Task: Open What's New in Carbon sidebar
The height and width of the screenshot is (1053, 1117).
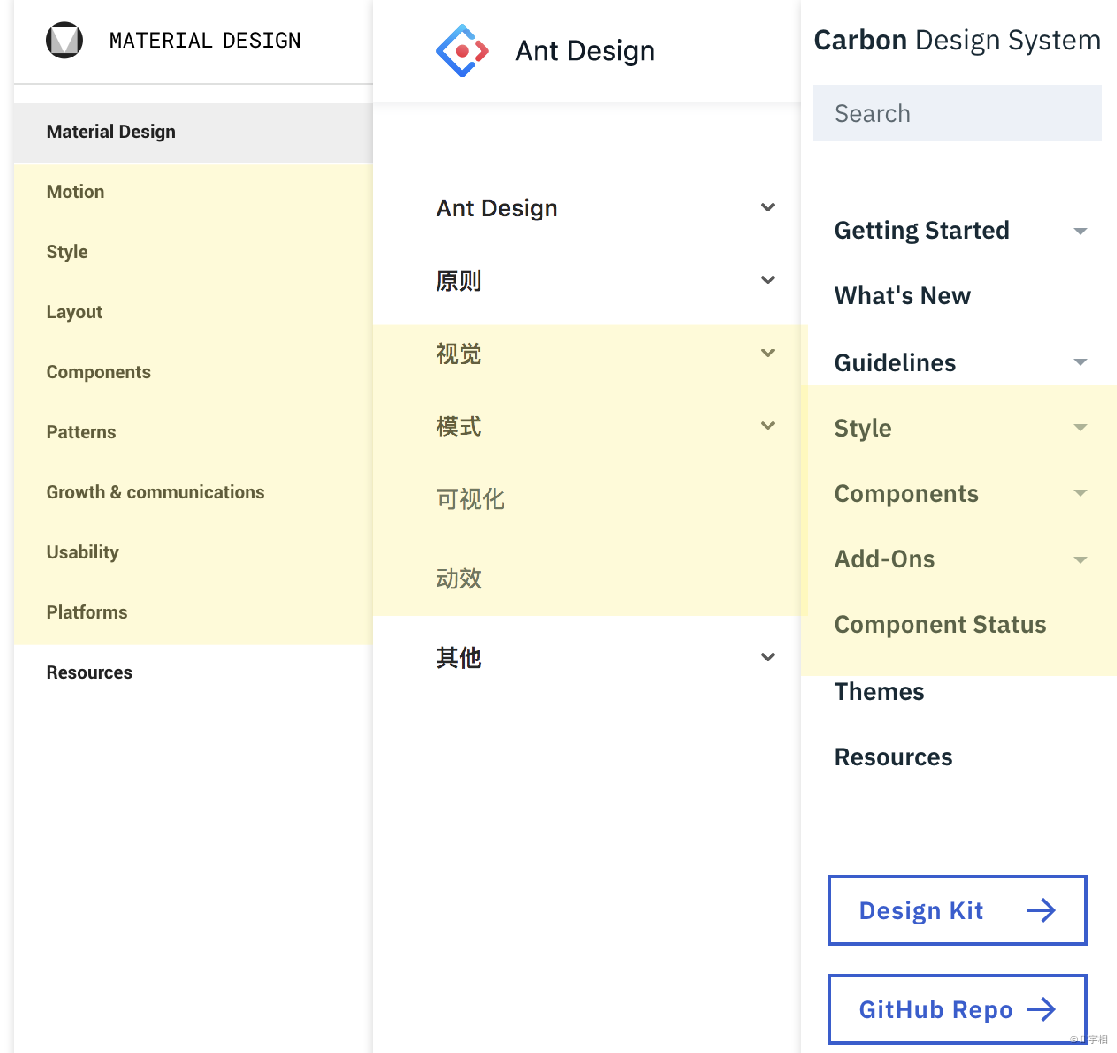Action: (902, 296)
